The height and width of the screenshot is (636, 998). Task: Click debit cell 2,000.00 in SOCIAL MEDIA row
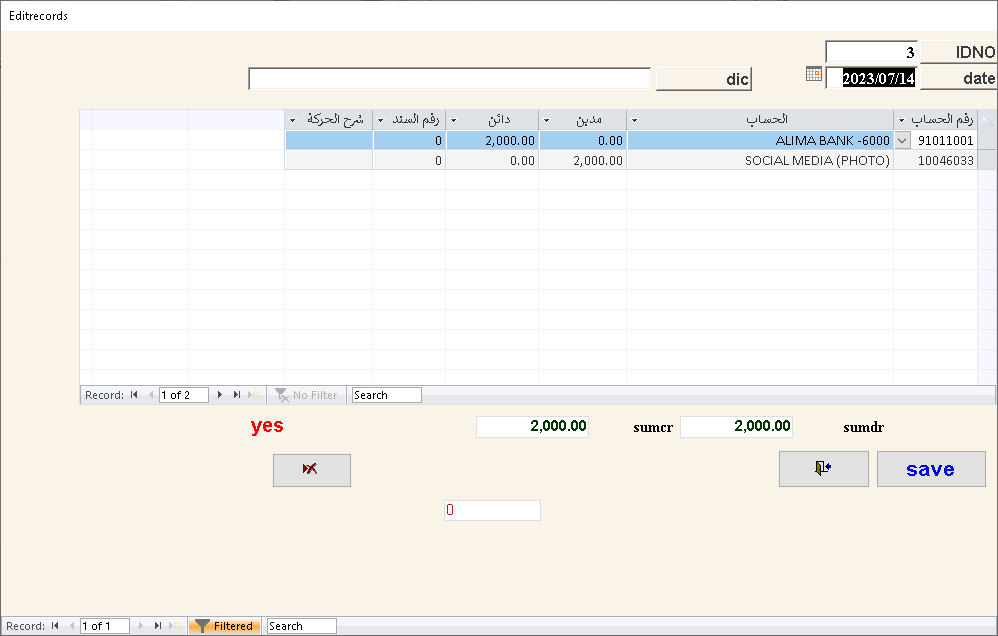(582, 160)
